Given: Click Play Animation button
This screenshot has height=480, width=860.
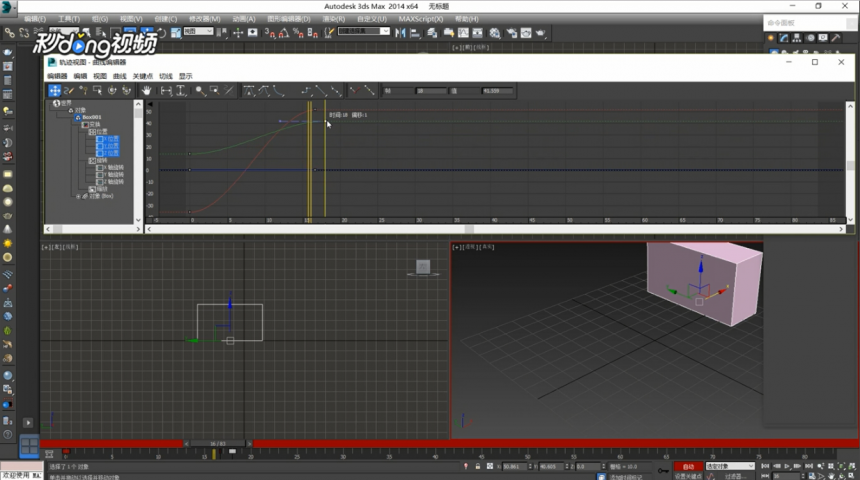Looking at the screenshot, I should coord(787,466).
